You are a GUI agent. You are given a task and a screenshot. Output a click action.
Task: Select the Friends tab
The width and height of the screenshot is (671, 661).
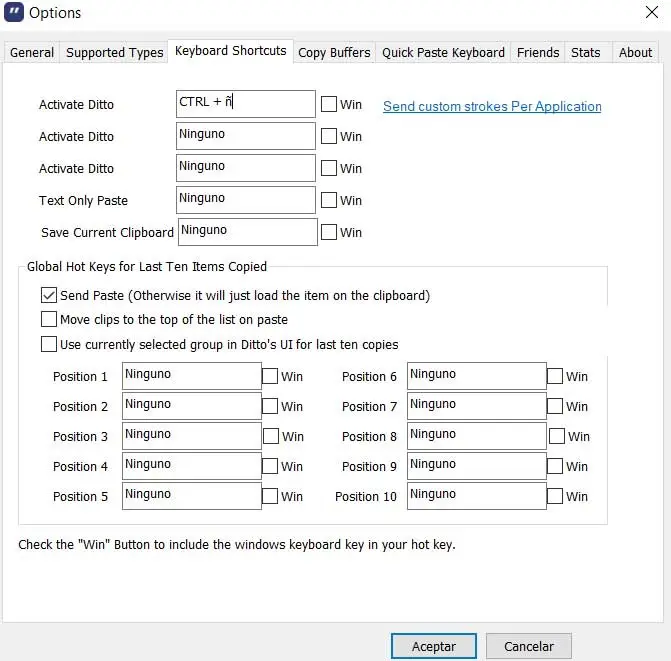tap(538, 52)
